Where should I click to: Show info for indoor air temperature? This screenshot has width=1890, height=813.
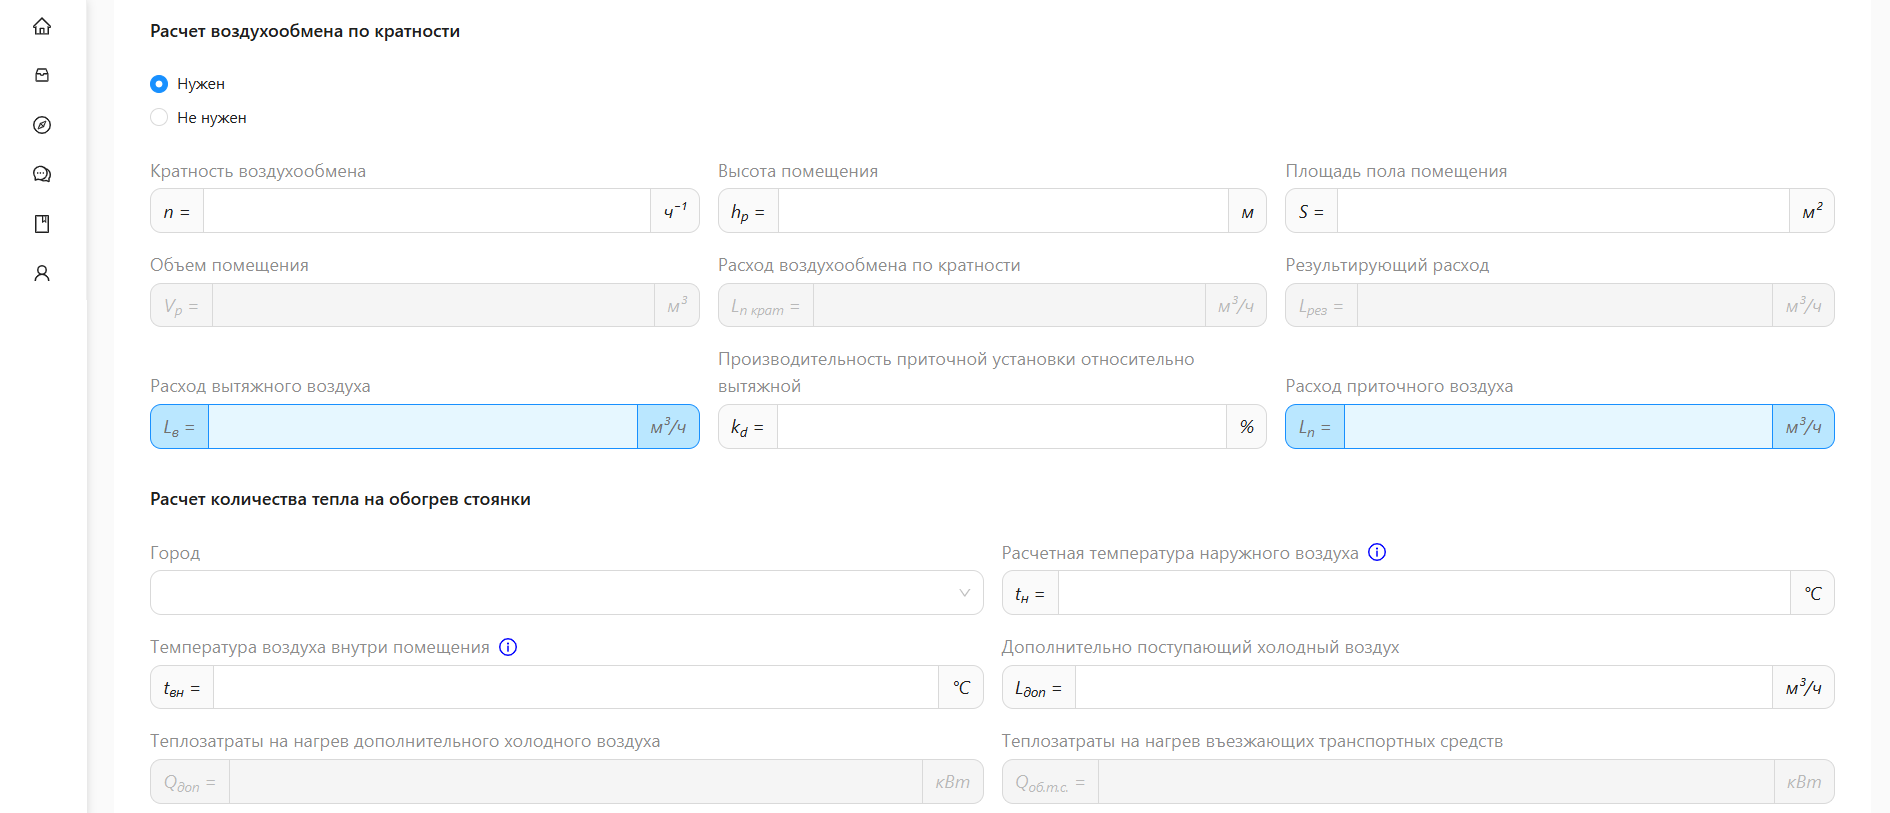[508, 647]
